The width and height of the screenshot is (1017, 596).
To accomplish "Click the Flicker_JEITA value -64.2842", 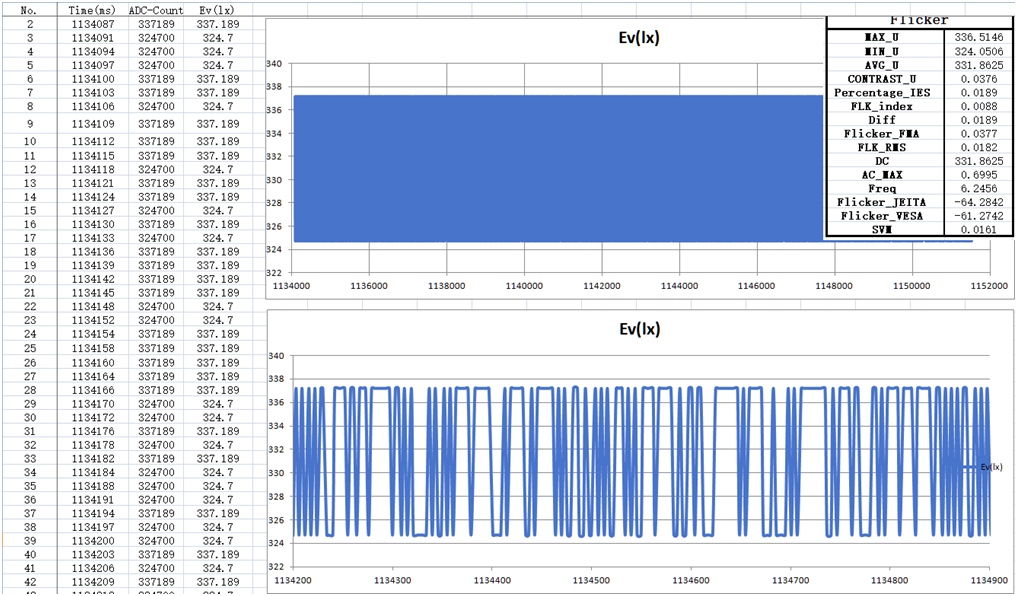I will (977, 202).
